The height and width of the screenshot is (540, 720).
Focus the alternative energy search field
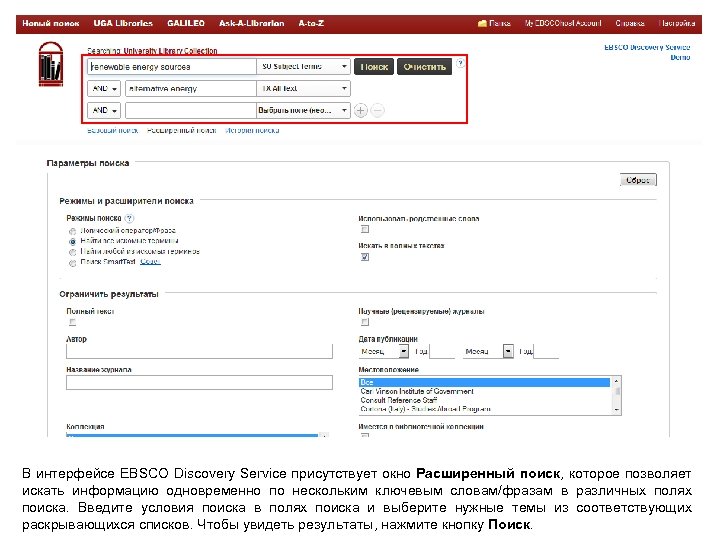191,88
